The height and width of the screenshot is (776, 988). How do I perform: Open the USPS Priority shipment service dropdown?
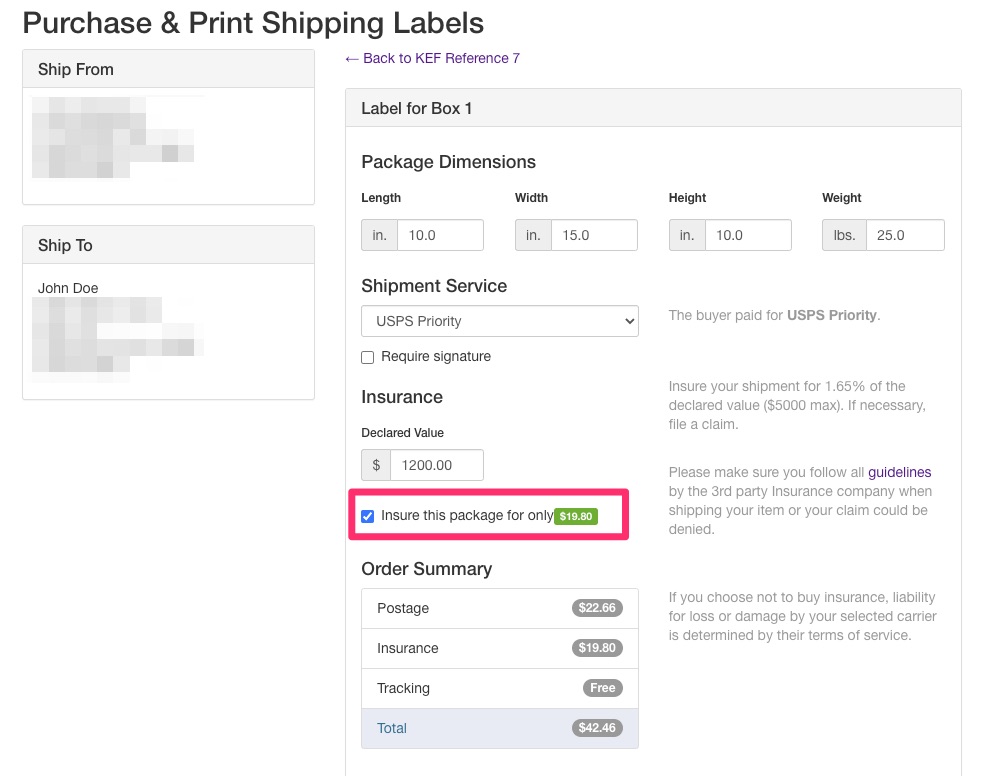pyautogui.click(x=500, y=321)
